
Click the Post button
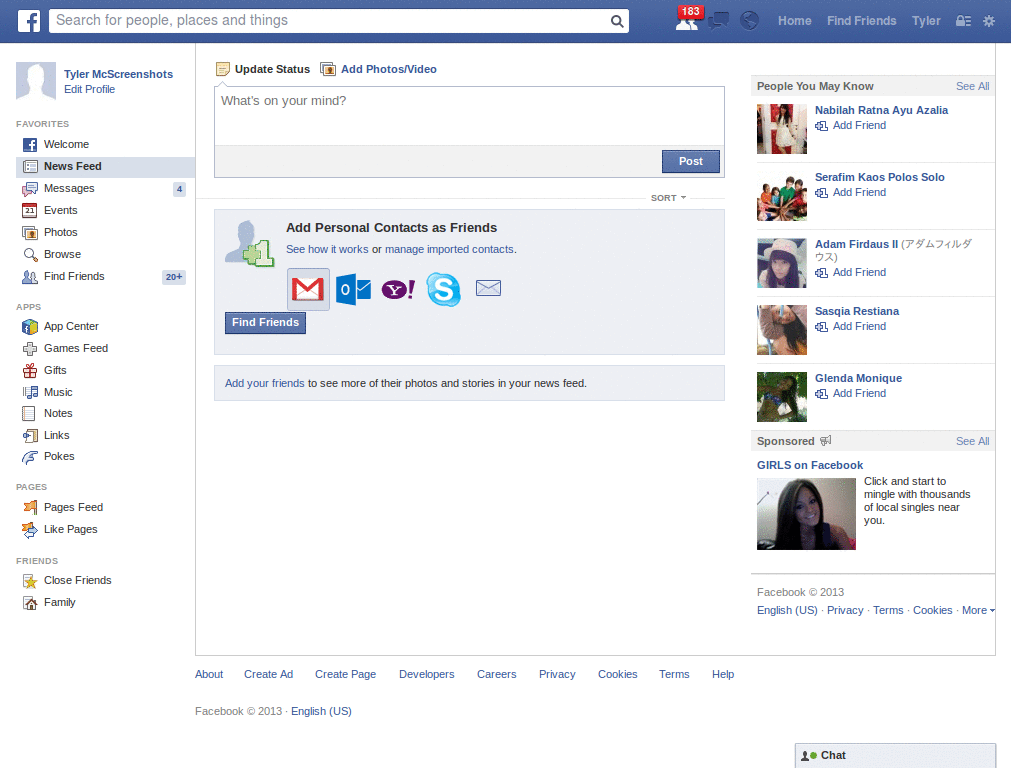tap(690, 161)
